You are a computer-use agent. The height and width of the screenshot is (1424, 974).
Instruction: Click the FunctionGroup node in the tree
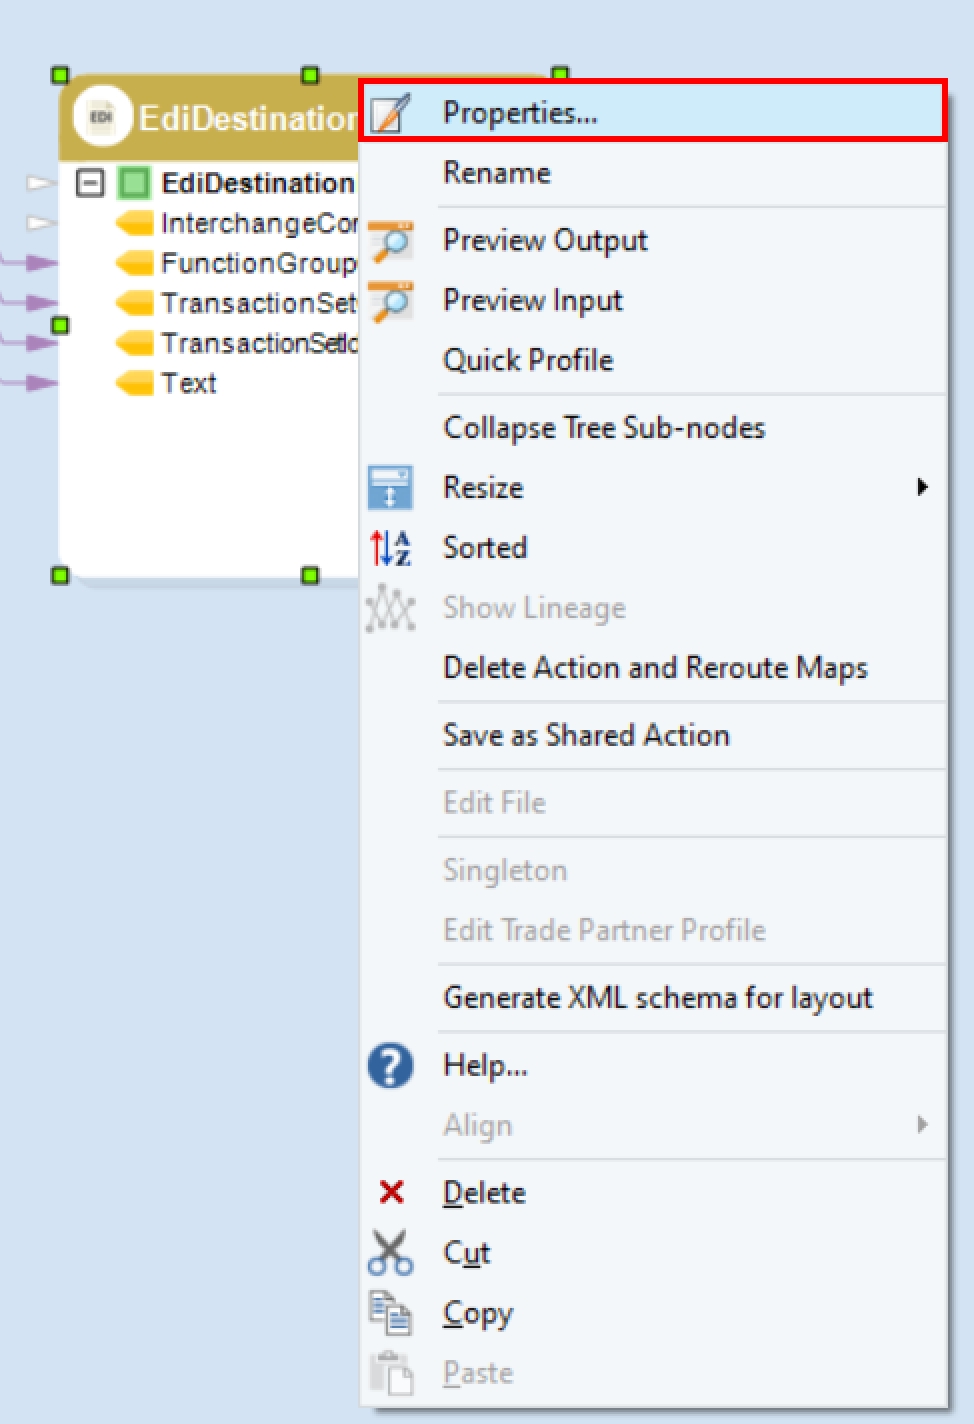258,263
